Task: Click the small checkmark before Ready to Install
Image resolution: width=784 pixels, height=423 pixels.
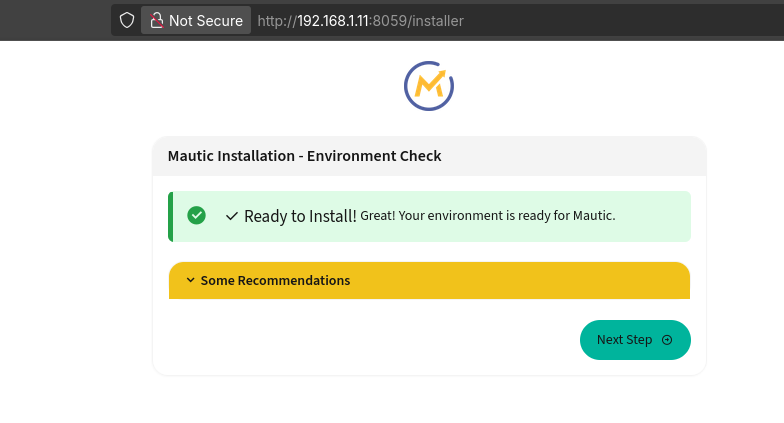Action: click(232, 216)
